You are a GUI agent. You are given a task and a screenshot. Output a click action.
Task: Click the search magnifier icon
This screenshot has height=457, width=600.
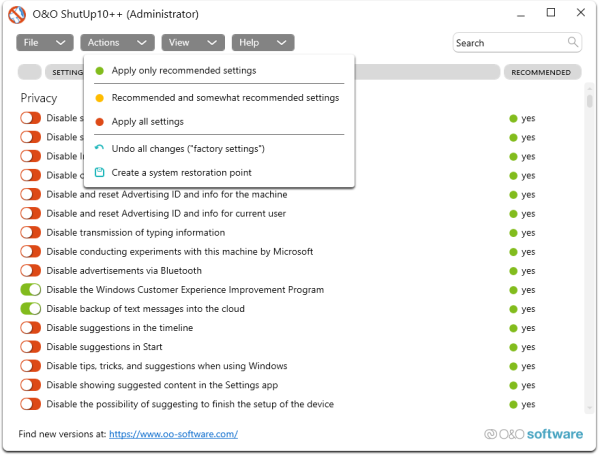click(x=572, y=41)
